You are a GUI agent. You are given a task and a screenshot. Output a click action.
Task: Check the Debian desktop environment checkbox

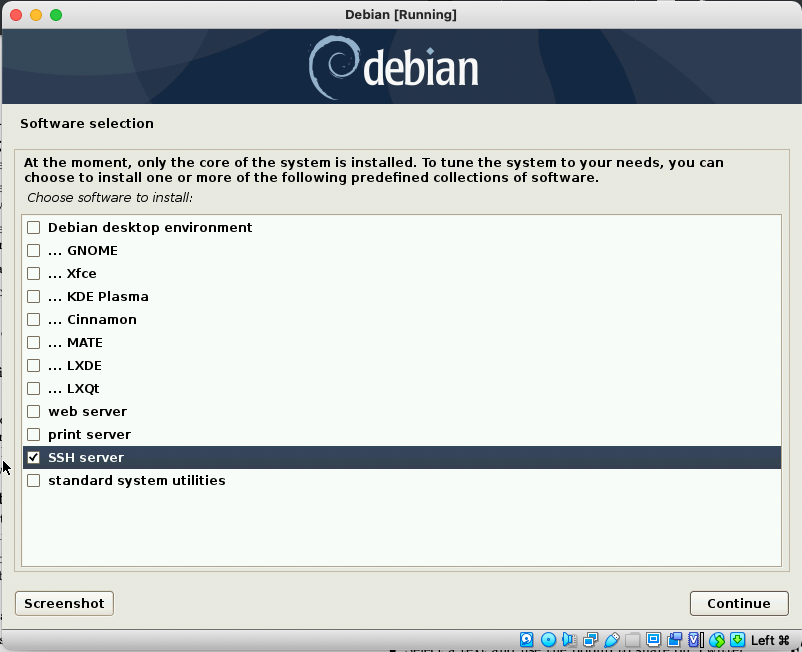pos(34,227)
